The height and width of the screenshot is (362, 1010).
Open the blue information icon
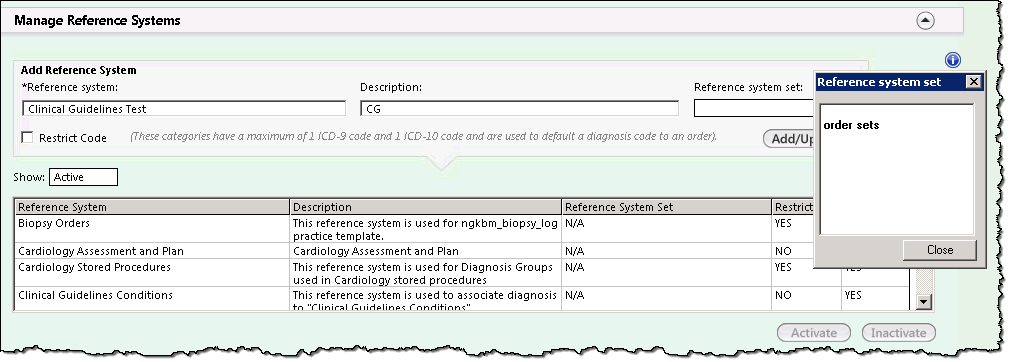(x=953, y=60)
